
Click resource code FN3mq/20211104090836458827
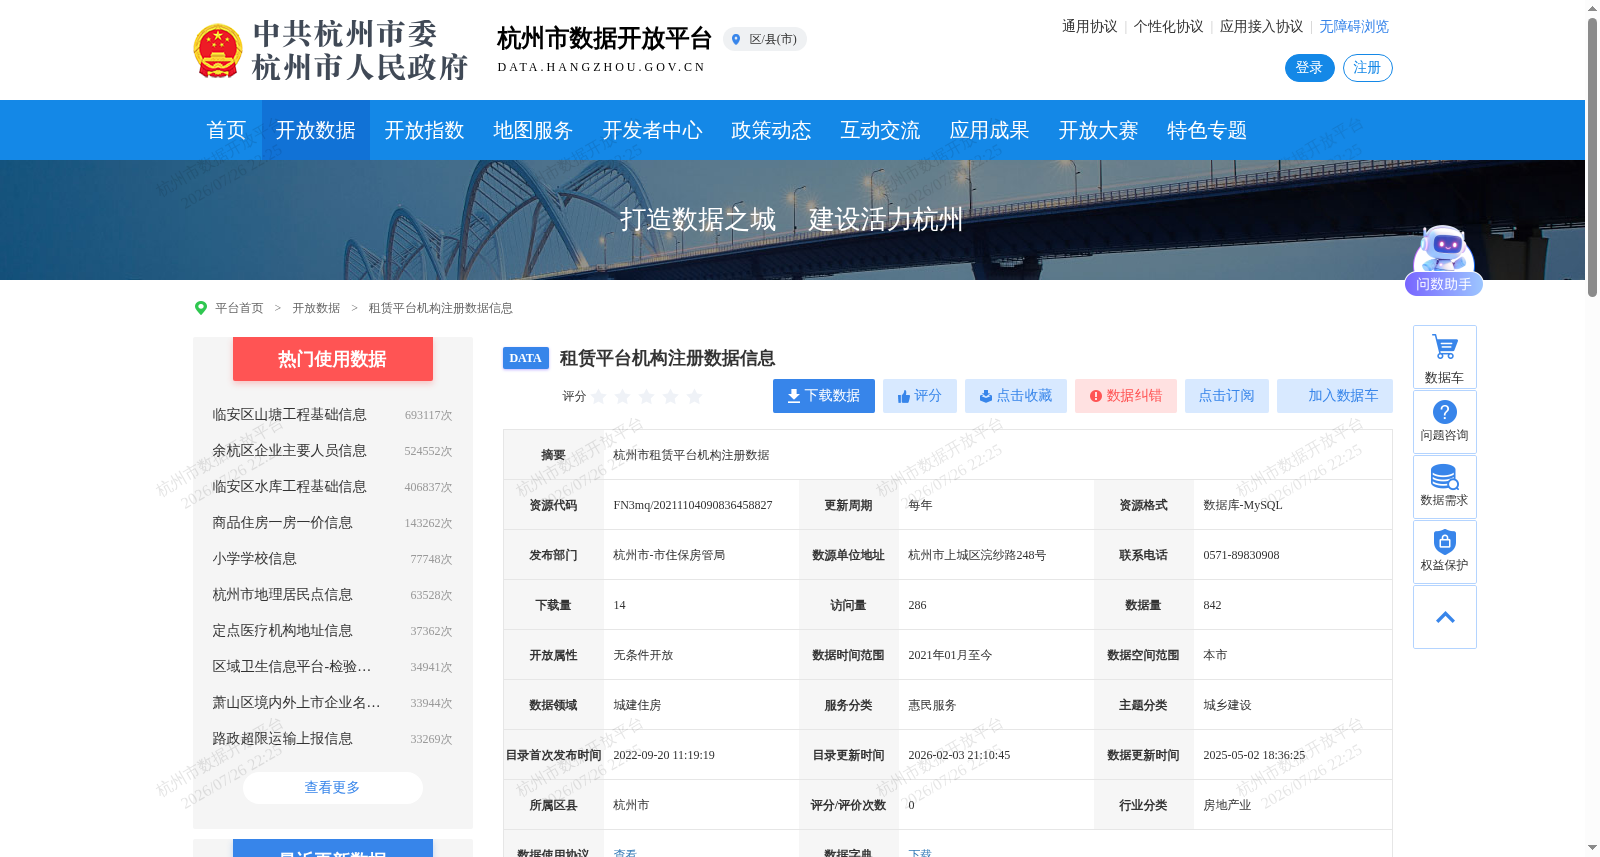693,505
